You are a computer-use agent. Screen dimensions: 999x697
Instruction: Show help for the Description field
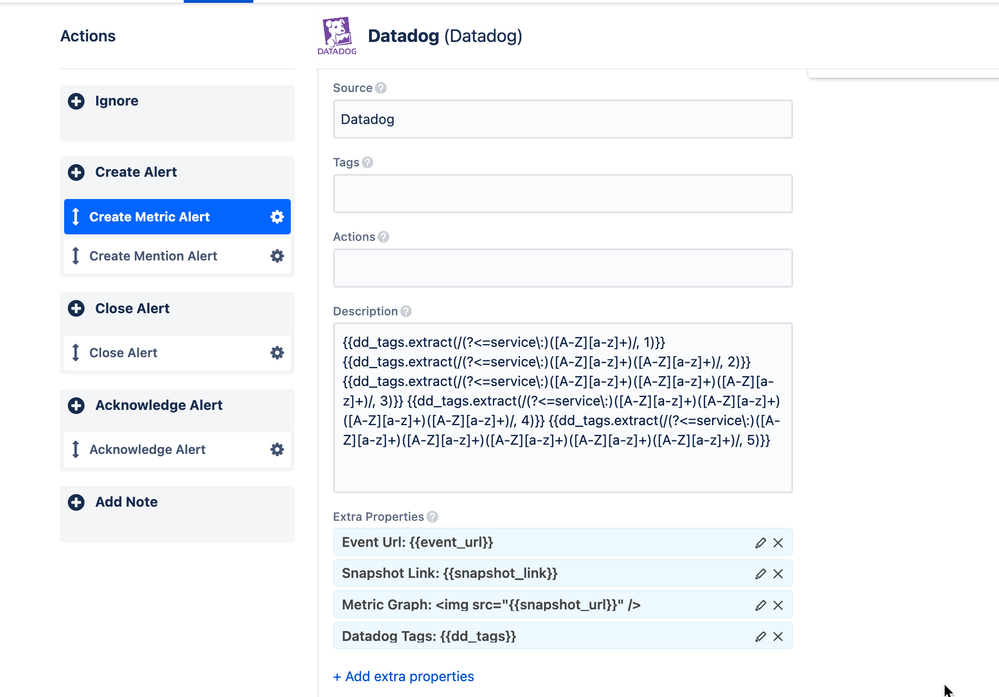point(406,312)
